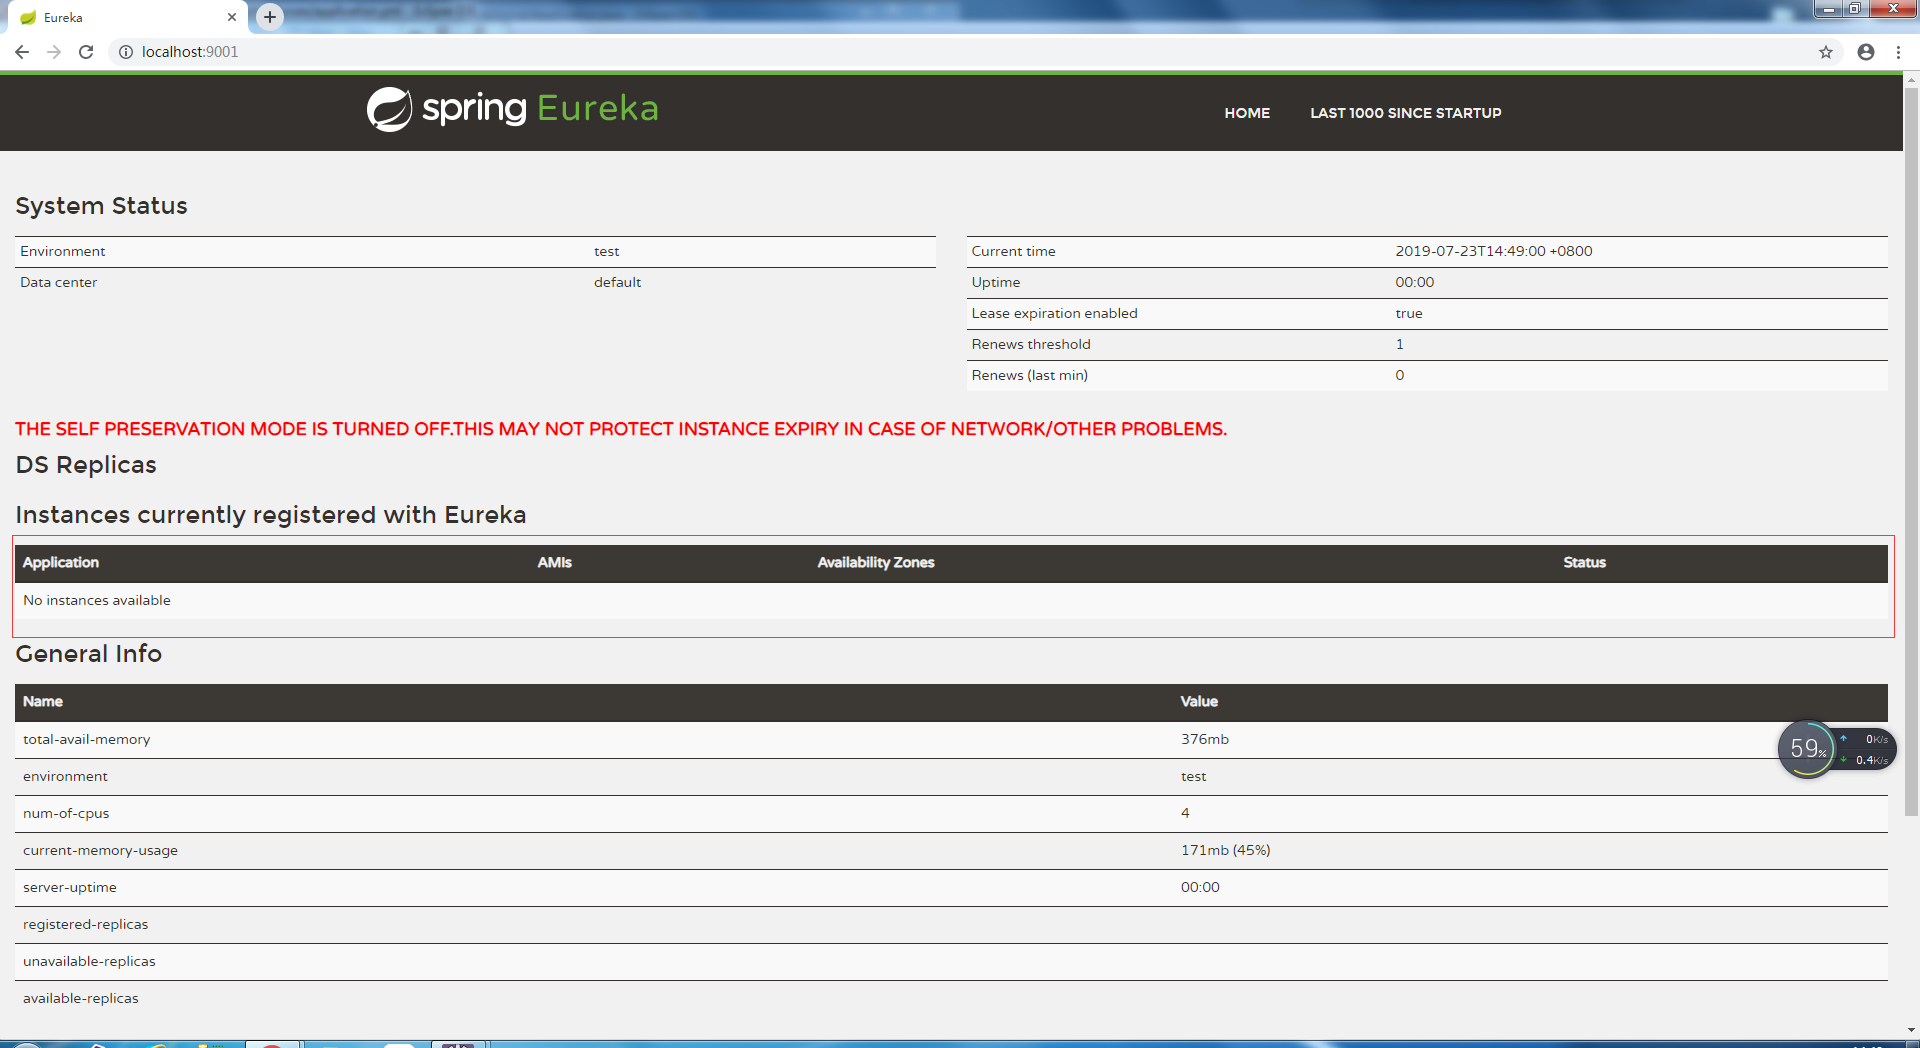Select the 171mb (45%) usage value

[1226, 851]
